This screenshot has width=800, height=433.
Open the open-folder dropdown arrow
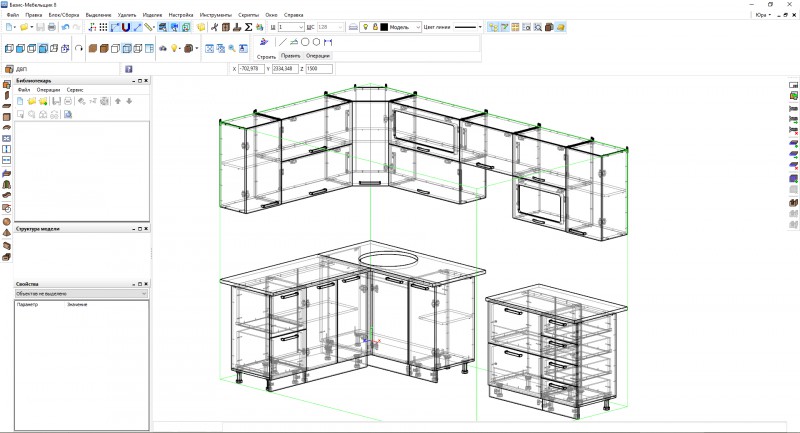(32, 27)
